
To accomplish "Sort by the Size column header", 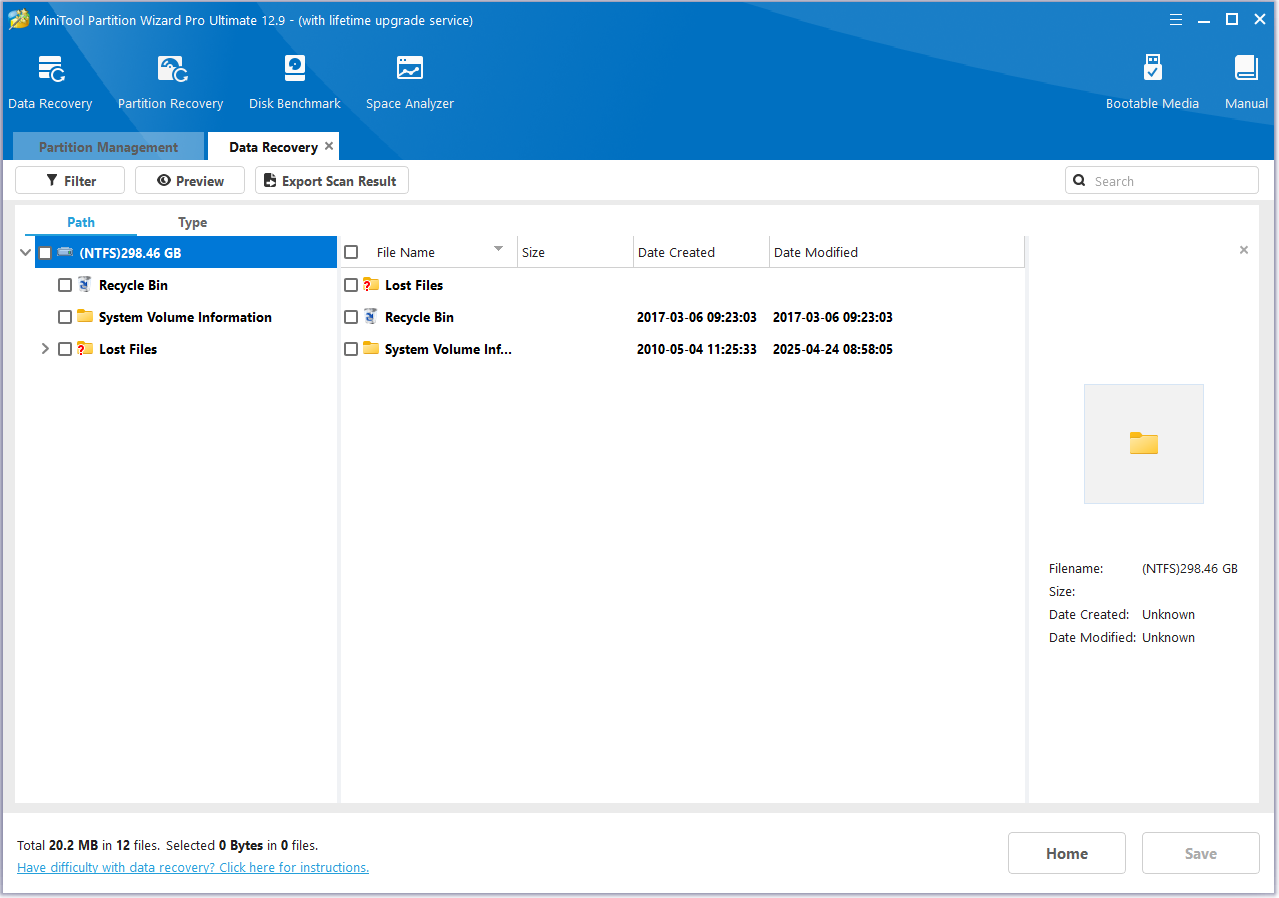I will coord(575,252).
